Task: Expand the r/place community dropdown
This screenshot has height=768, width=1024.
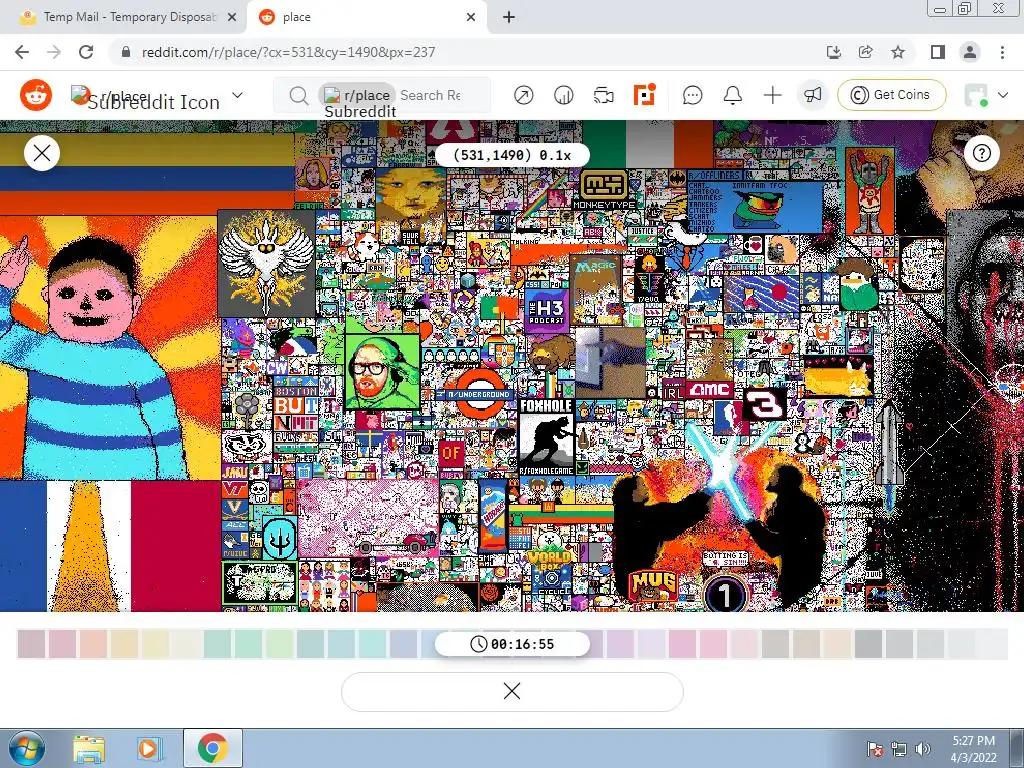Action: (x=238, y=95)
